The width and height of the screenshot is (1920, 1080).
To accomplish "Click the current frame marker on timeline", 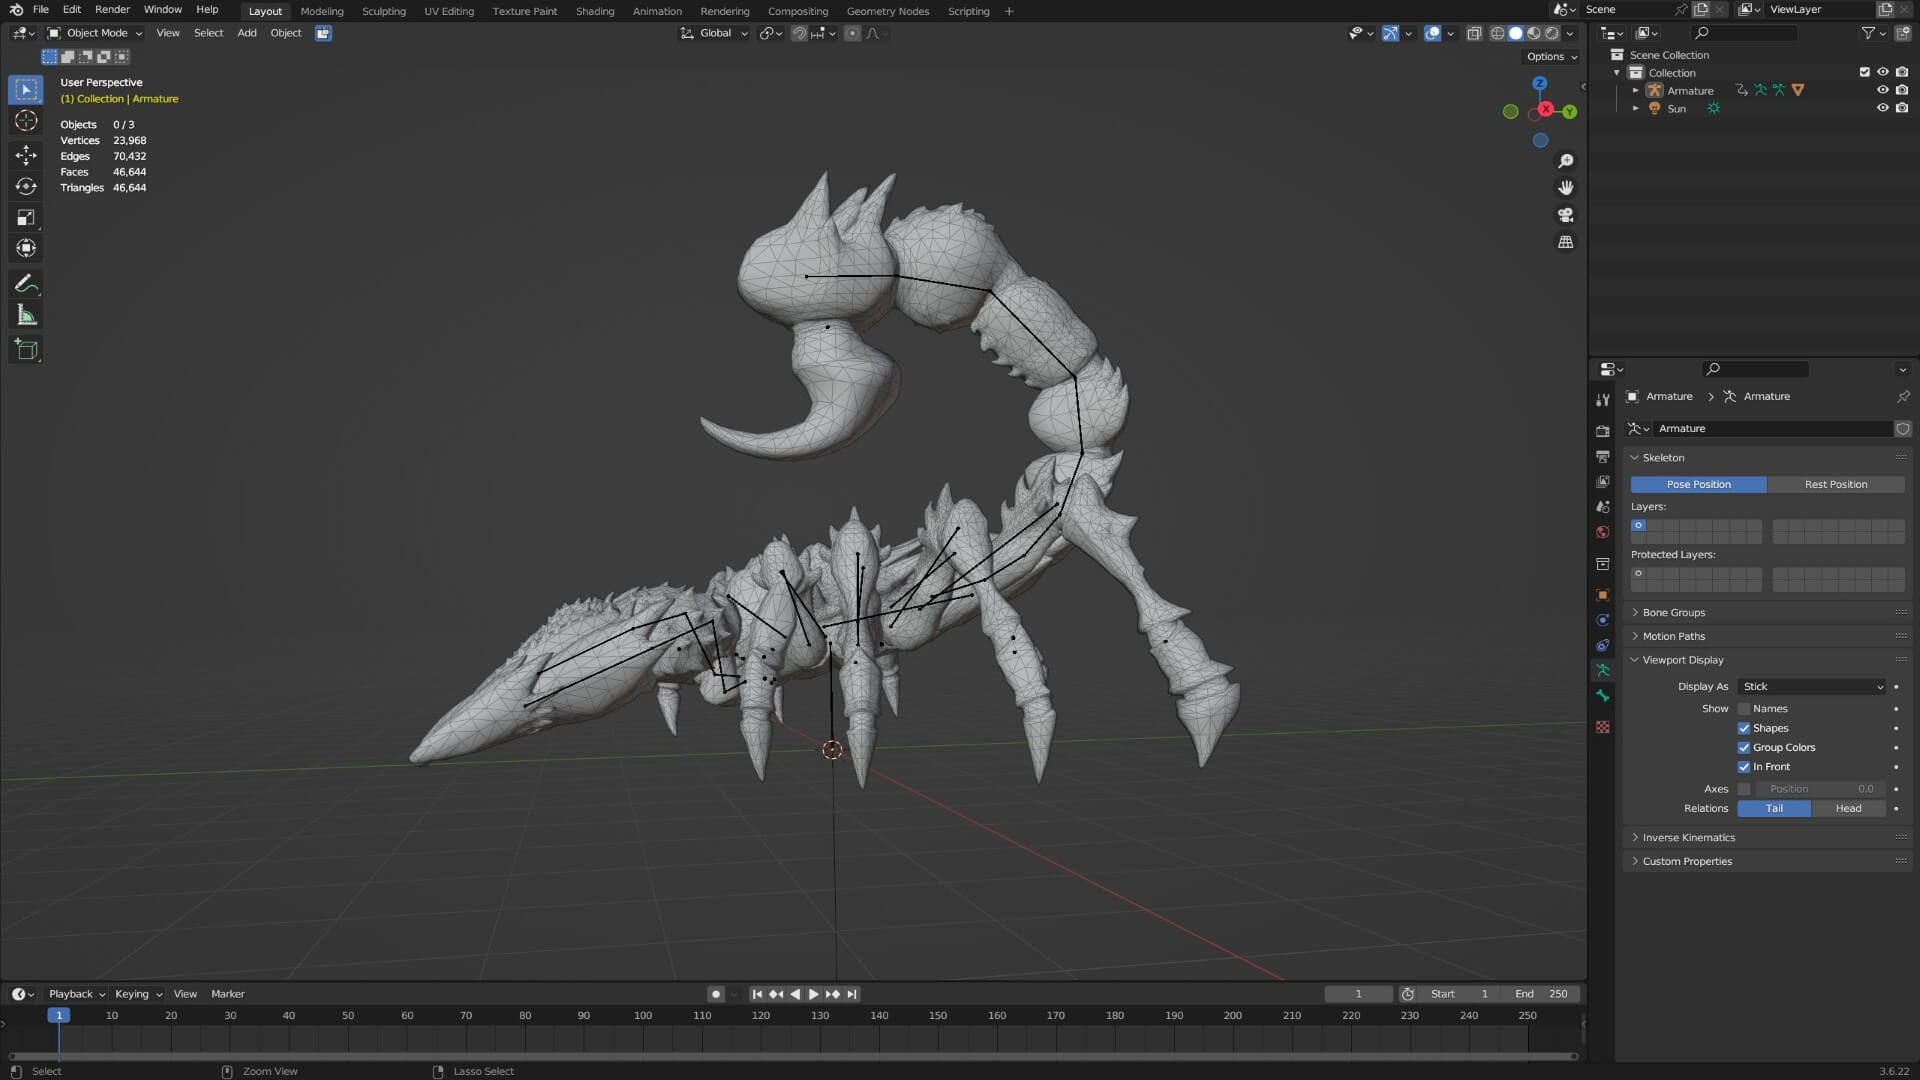I will tap(59, 1016).
